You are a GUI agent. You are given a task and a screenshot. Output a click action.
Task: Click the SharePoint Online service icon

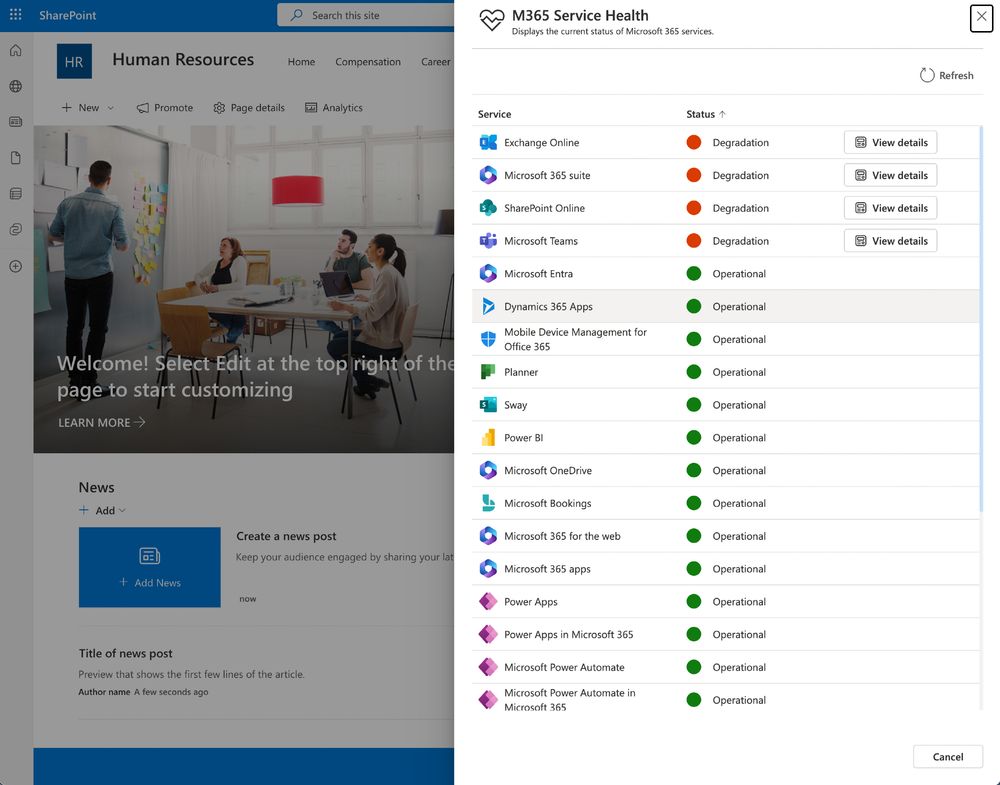pyautogui.click(x=488, y=208)
